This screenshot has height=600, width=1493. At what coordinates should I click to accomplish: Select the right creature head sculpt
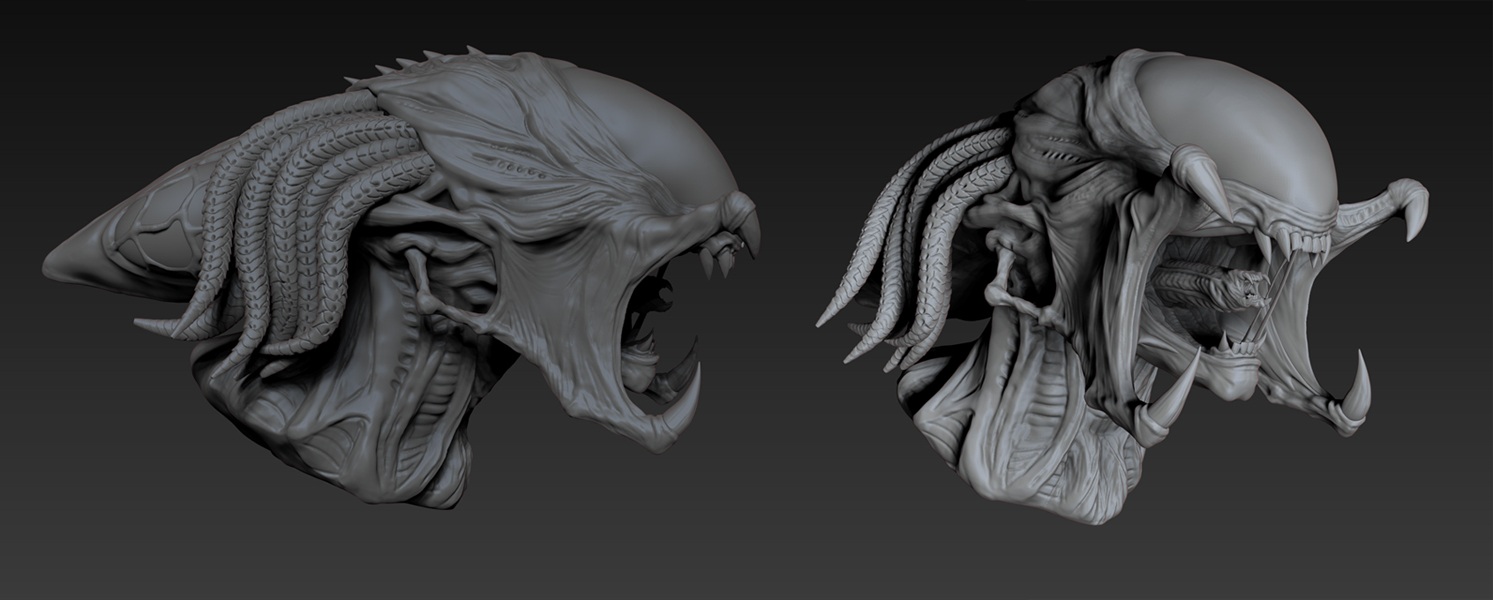point(1122,285)
